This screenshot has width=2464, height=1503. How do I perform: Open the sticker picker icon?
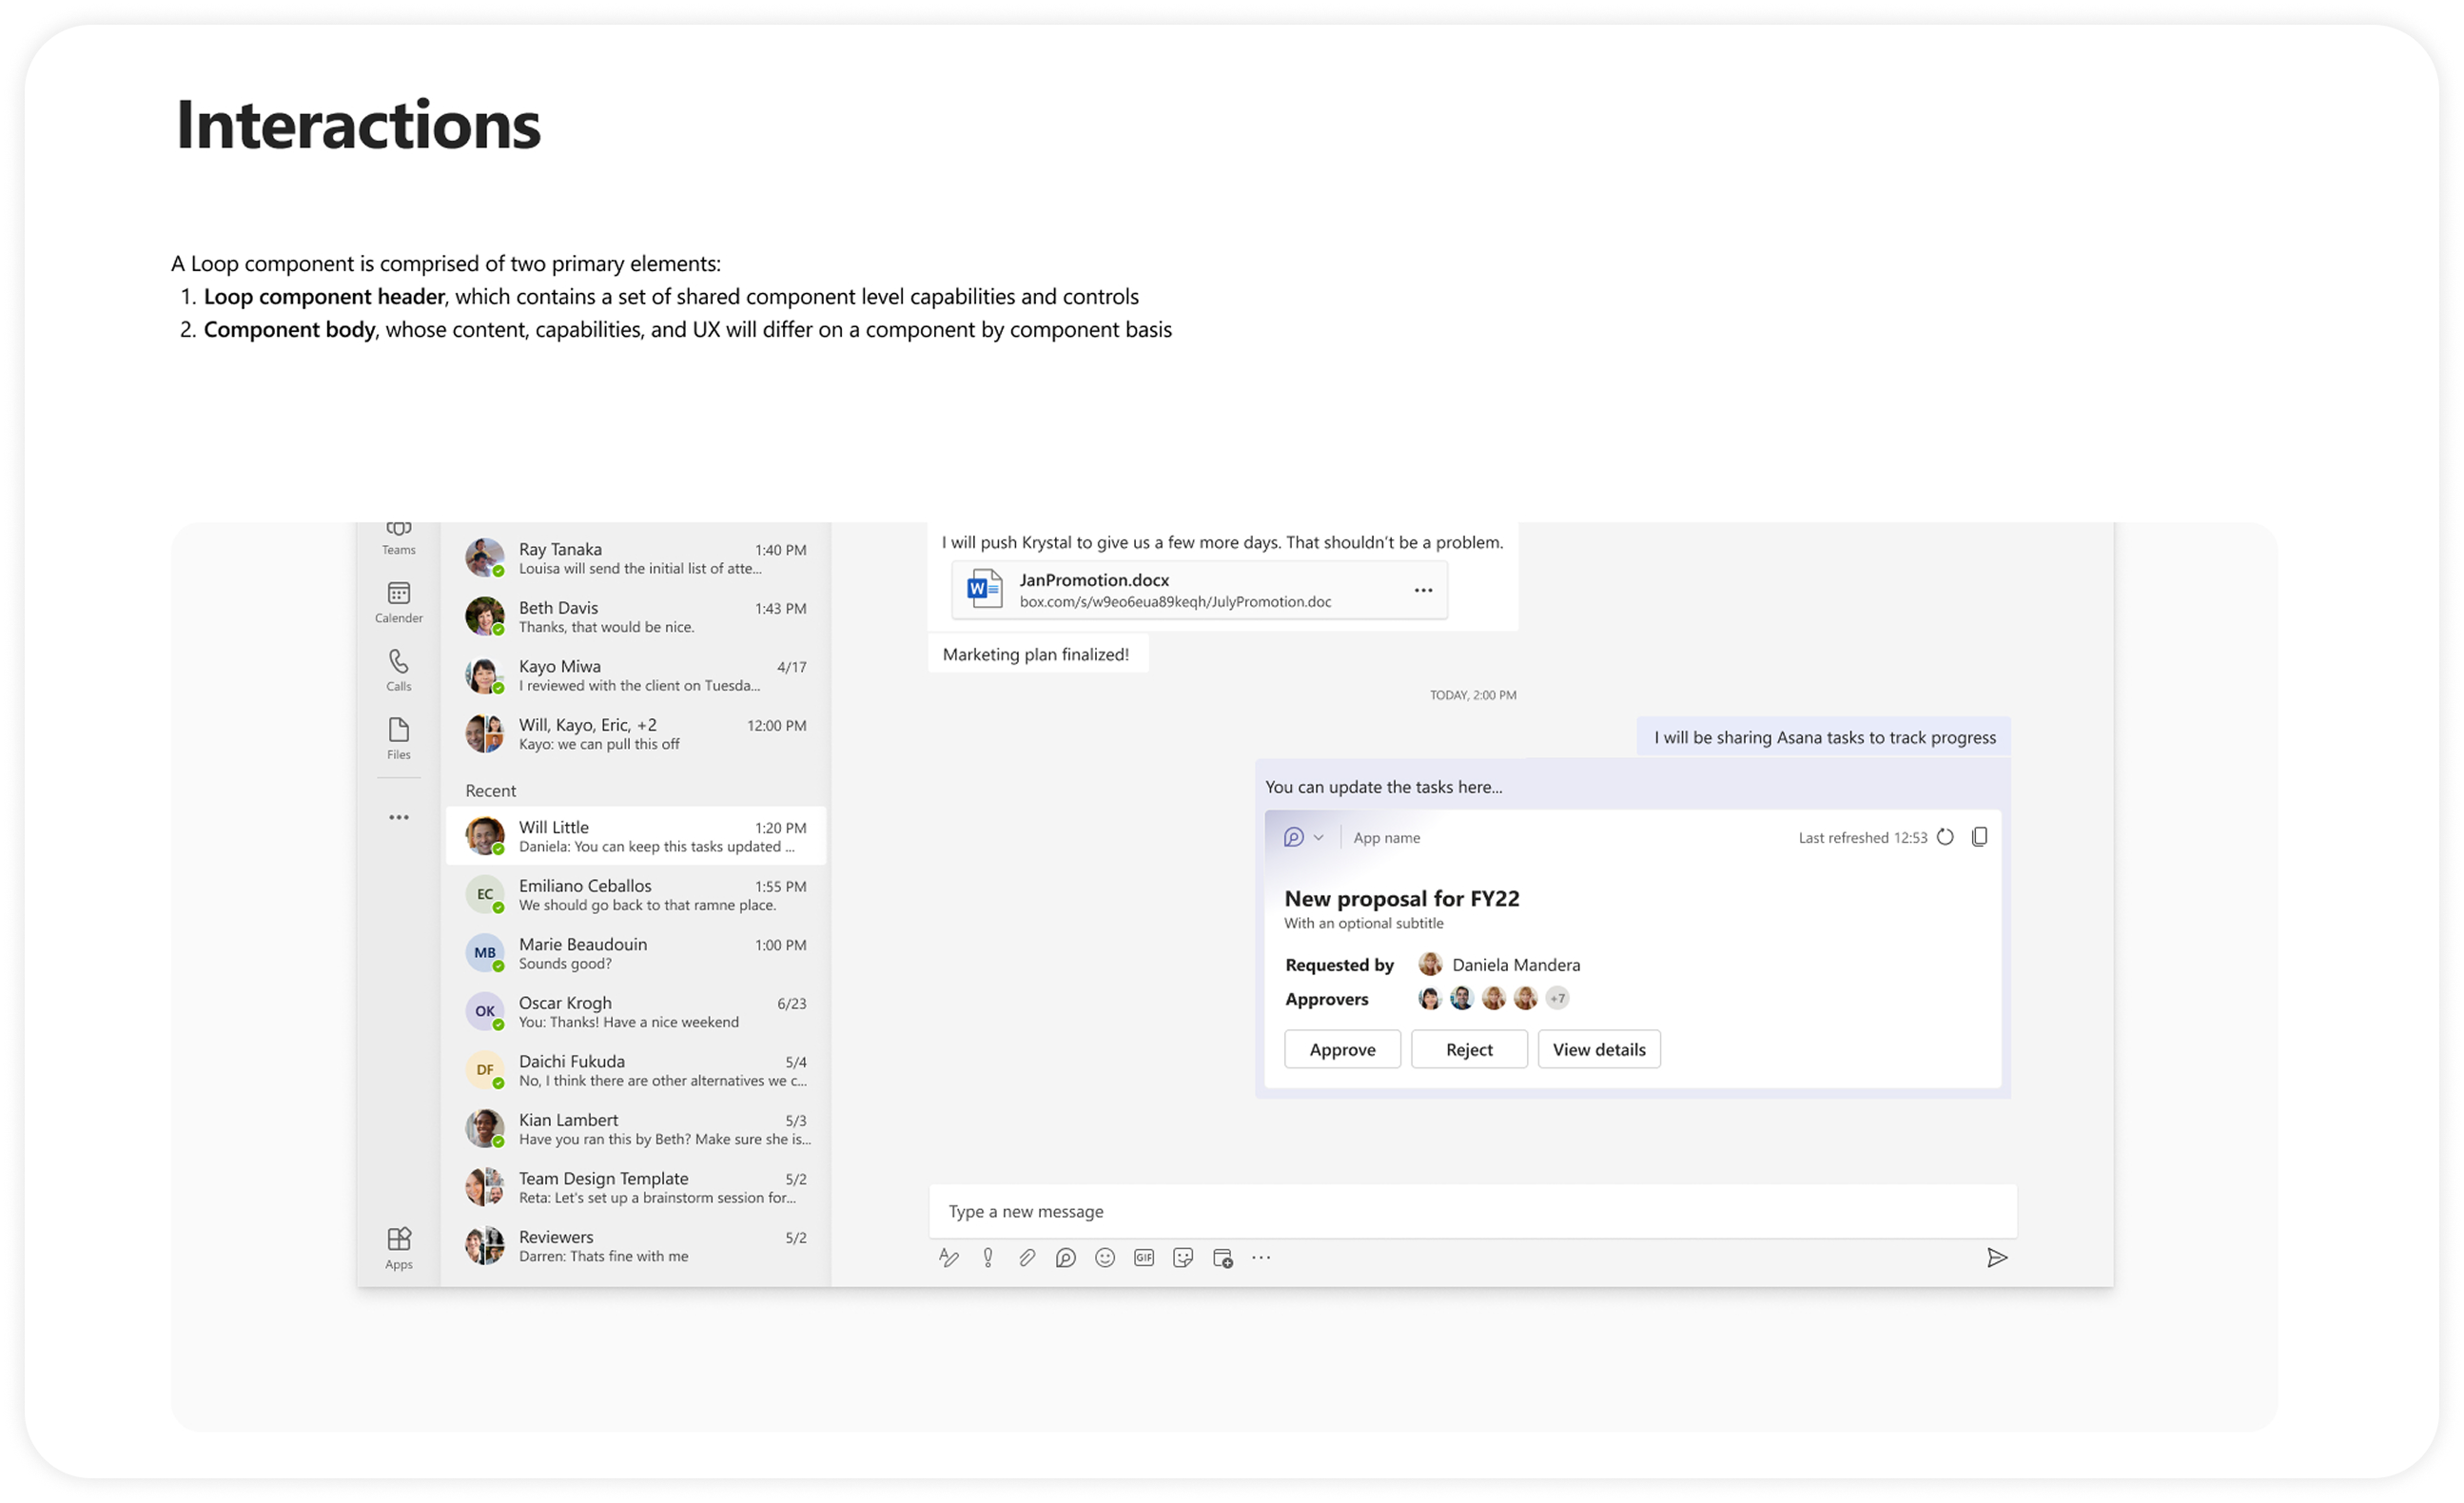(x=1182, y=1258)
